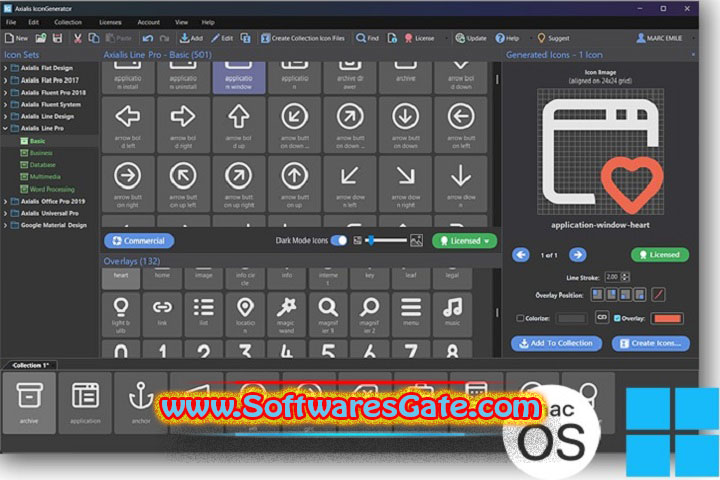
Task: Choose the list overlay
Action: click(203, 314)
